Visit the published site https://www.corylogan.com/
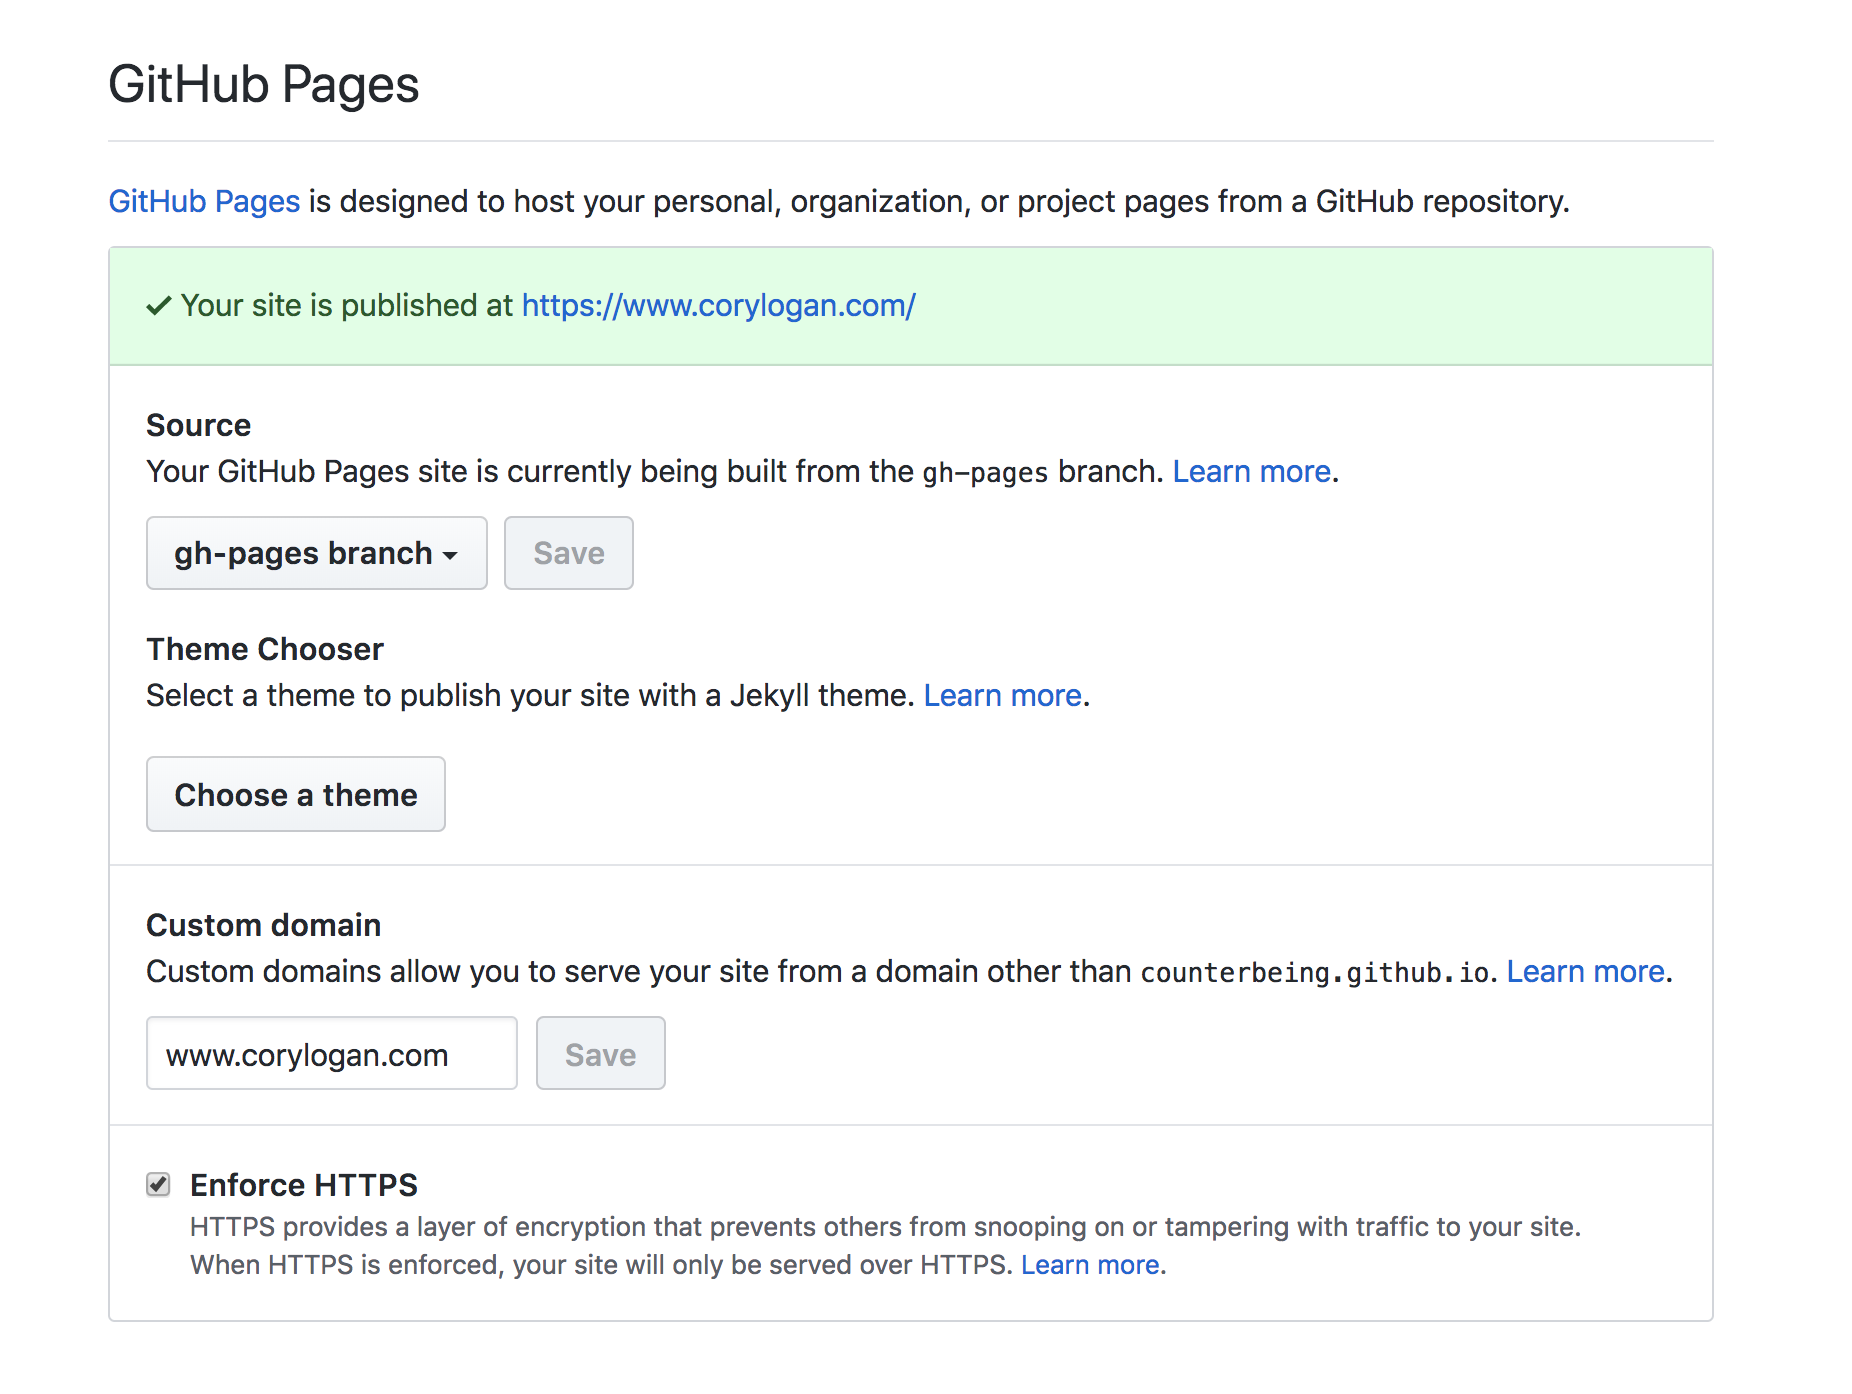This screenshot has height=1394, width=1852. (x=717, y=305)
